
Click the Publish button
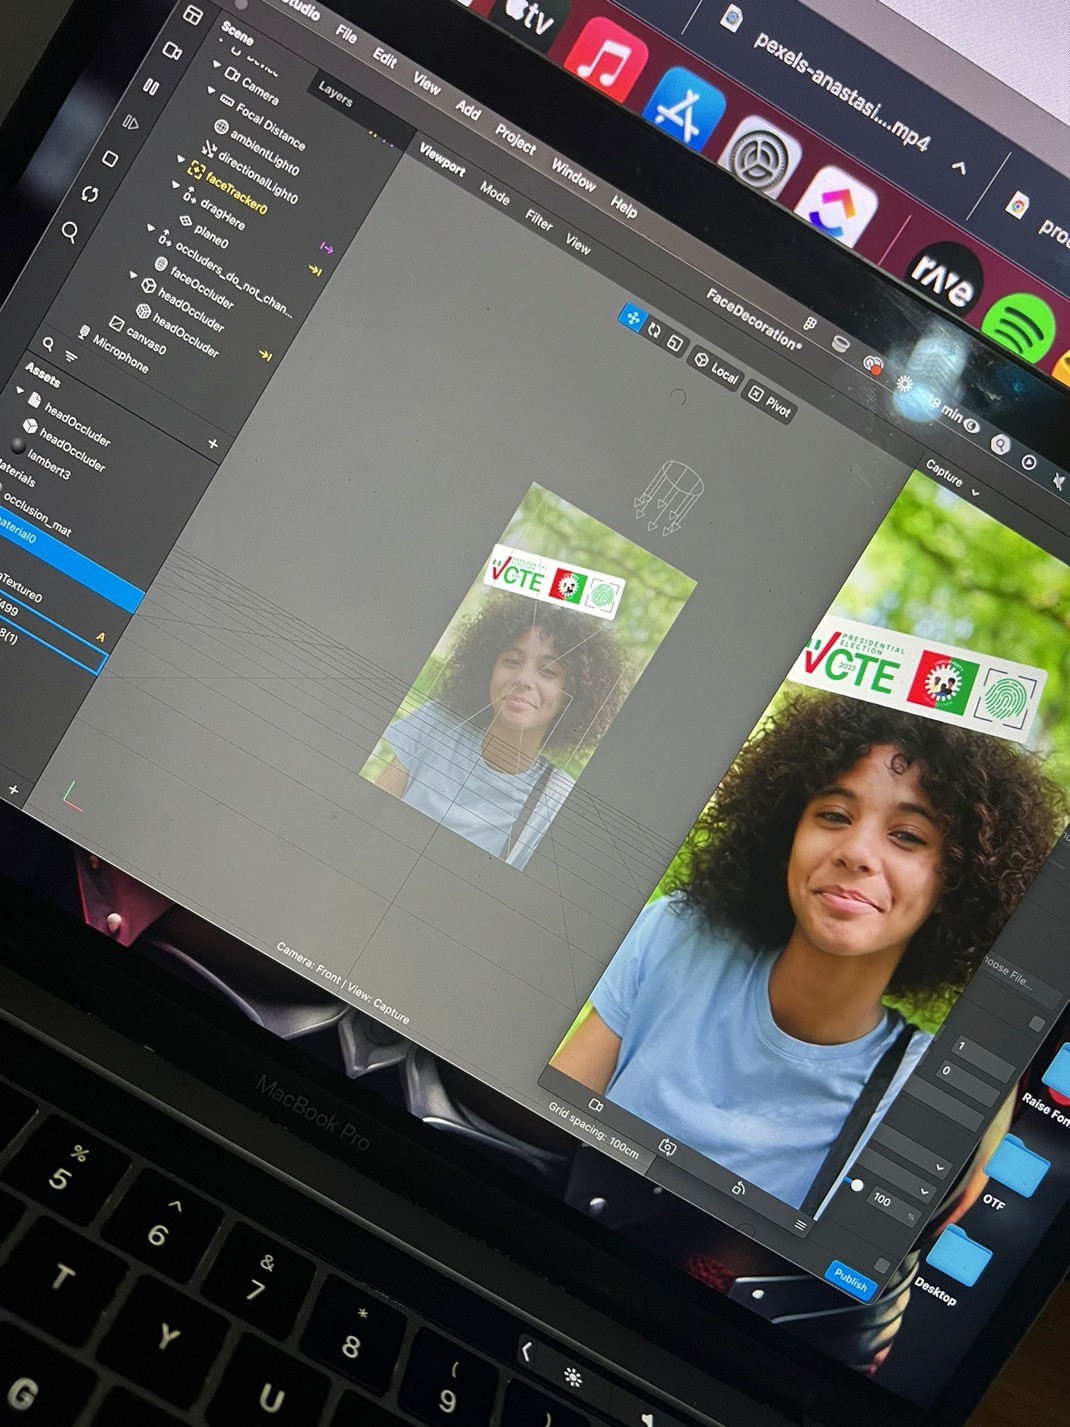(x=850, y=1280)
